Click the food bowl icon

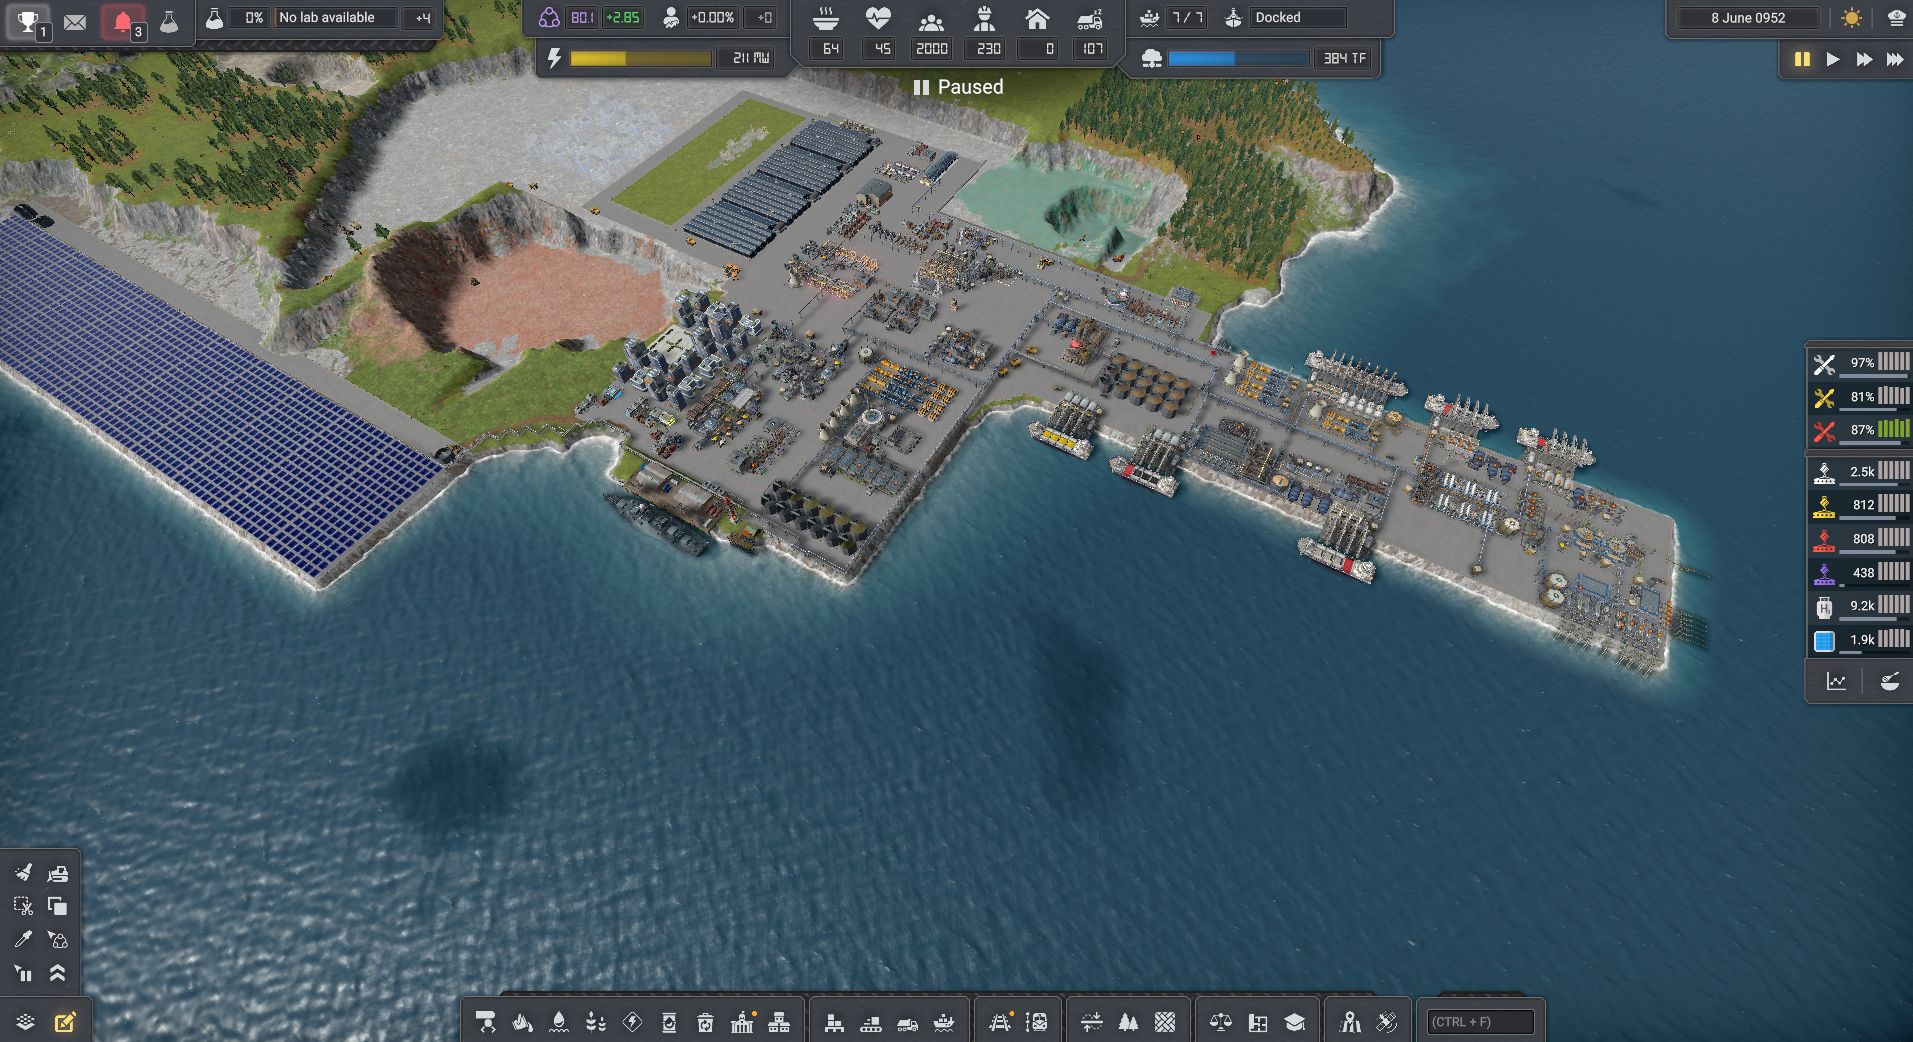coord(826,18)
